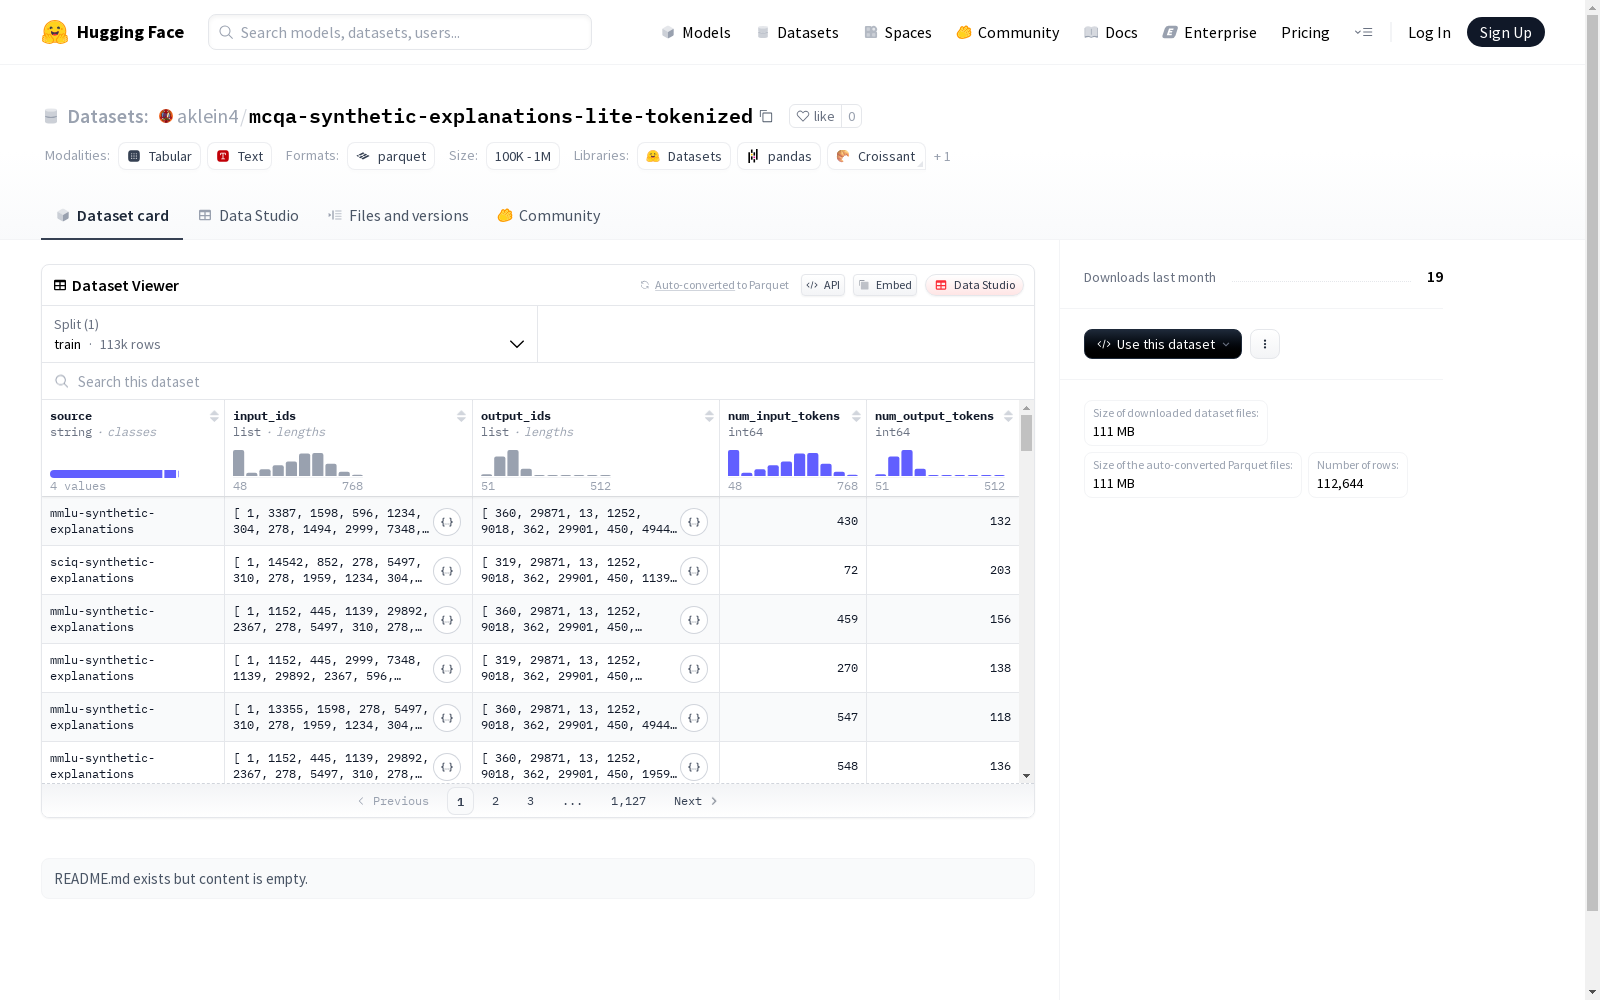Expand input_ids cell in the 459-token row
The image size is (1600, 1000).
click(447, 620)
